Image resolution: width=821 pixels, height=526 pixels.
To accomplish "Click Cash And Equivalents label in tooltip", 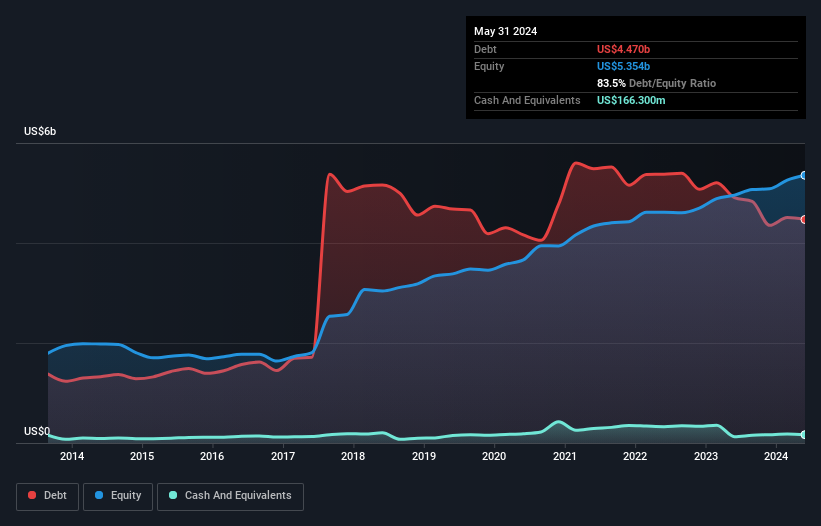I will (527, 100).
